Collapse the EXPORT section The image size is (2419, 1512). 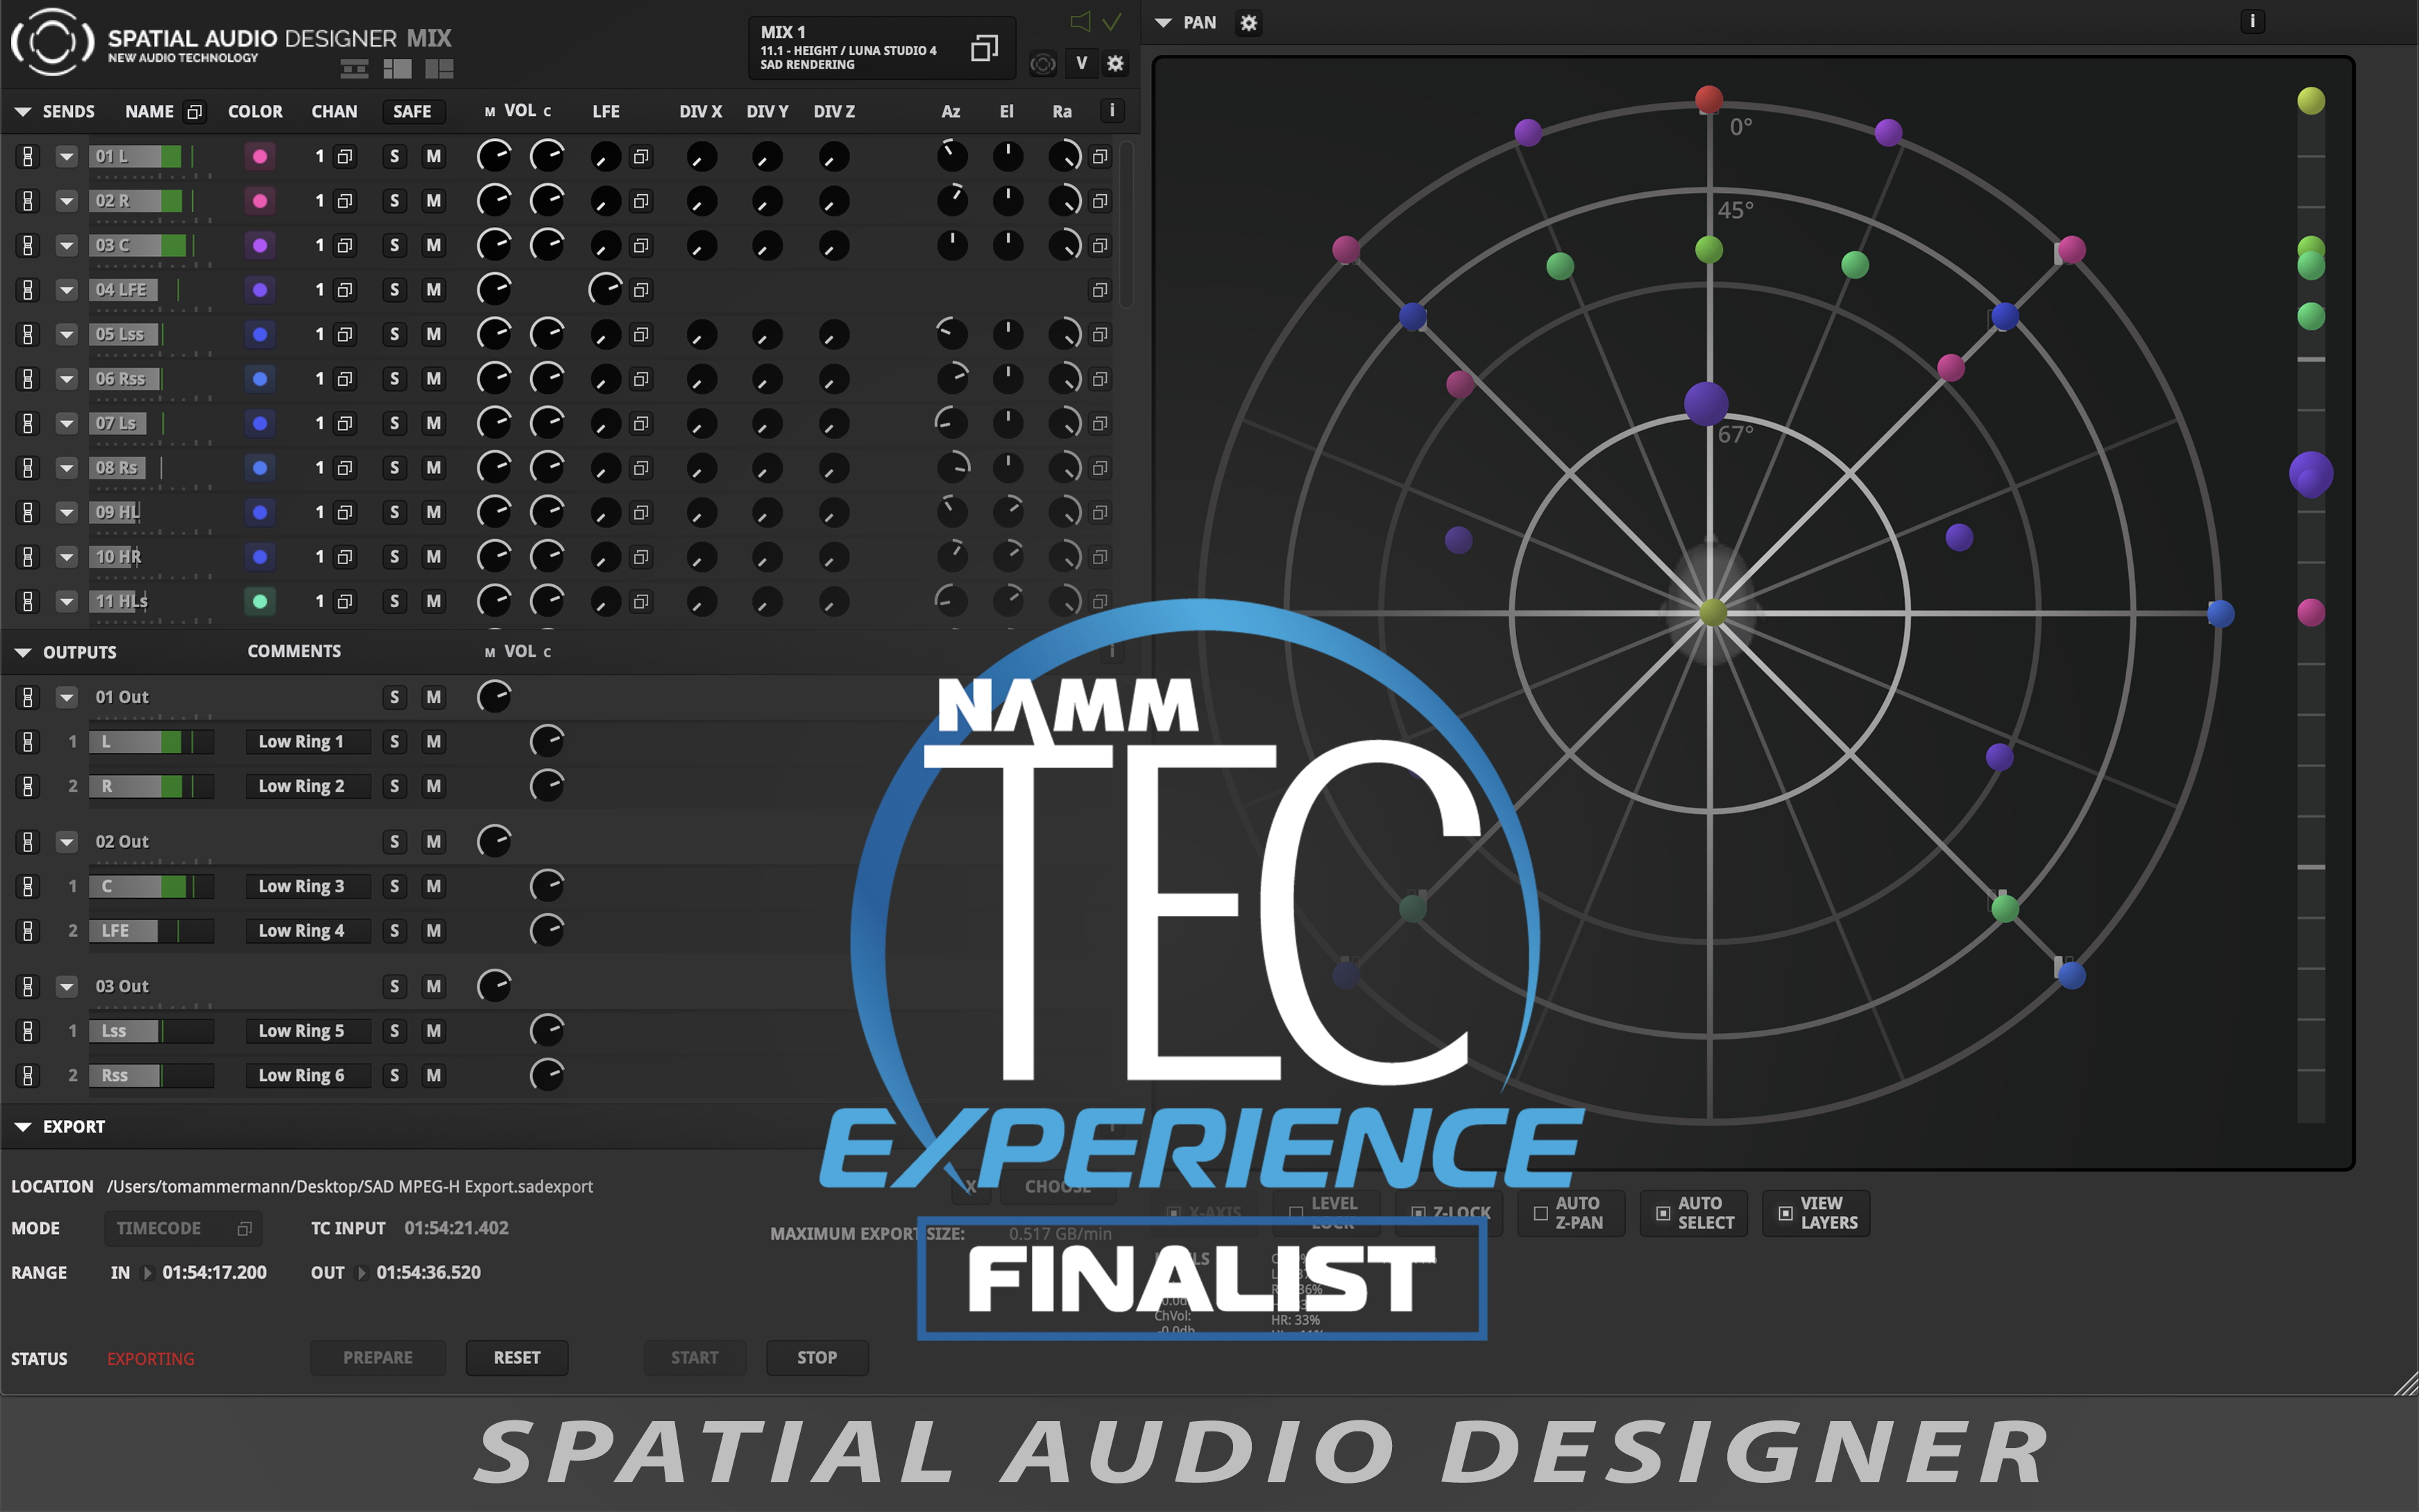(x=22, y=1127)
